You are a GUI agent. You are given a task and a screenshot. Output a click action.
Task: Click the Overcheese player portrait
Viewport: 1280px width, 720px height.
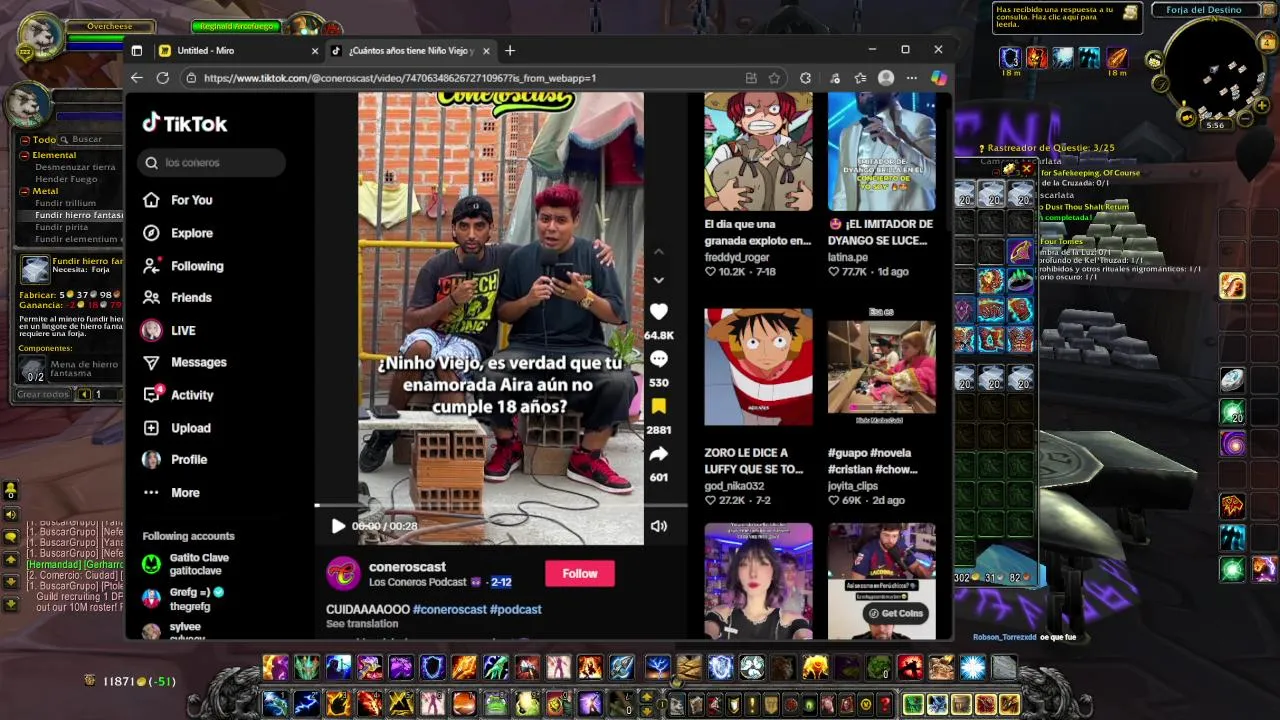(x=42, y=36)
